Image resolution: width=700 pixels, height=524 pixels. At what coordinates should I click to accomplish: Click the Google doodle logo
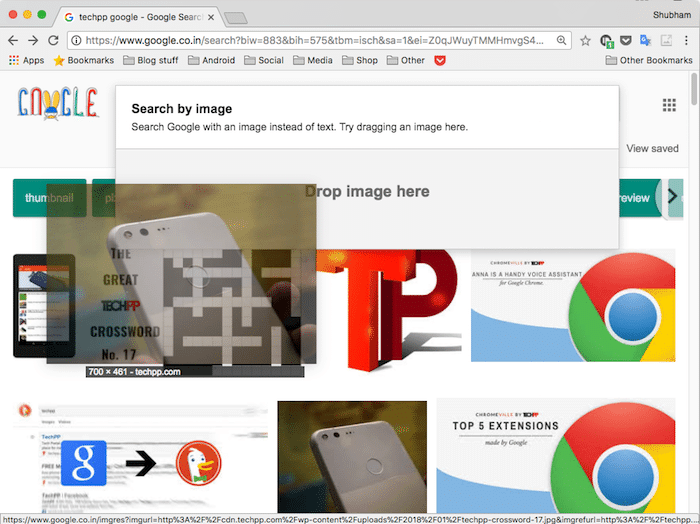(x=58, y=104)
